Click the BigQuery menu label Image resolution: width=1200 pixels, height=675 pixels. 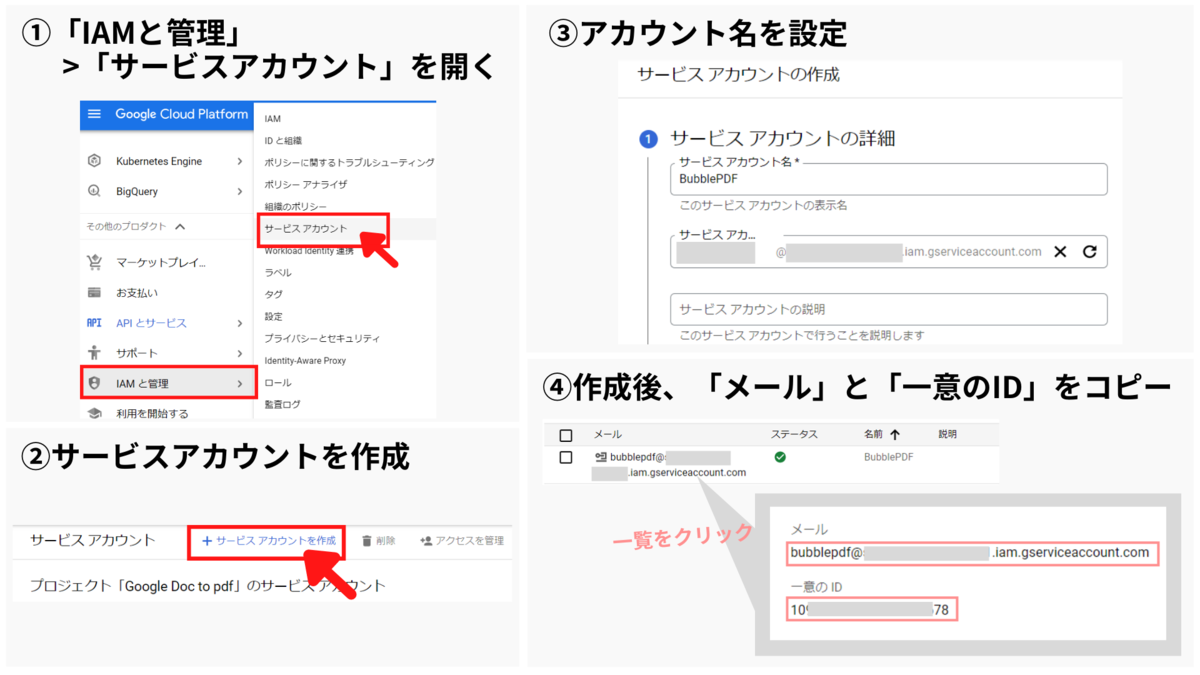(137, 191)
